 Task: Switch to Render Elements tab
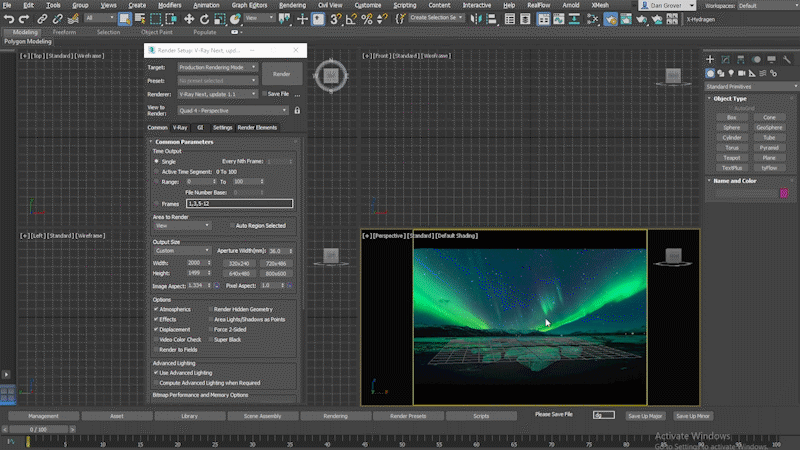(x=258, y=128)
